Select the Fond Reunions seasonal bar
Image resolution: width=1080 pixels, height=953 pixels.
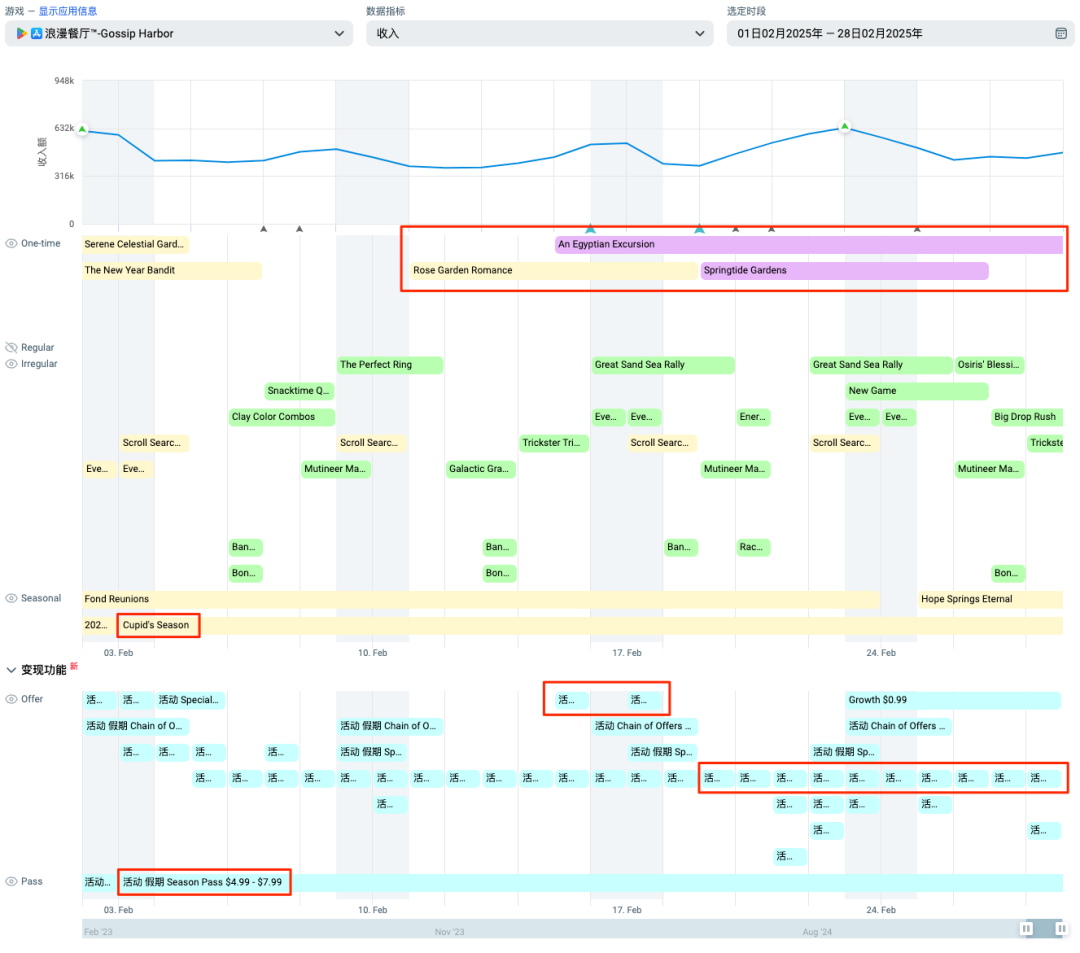(x=481, y=600)
